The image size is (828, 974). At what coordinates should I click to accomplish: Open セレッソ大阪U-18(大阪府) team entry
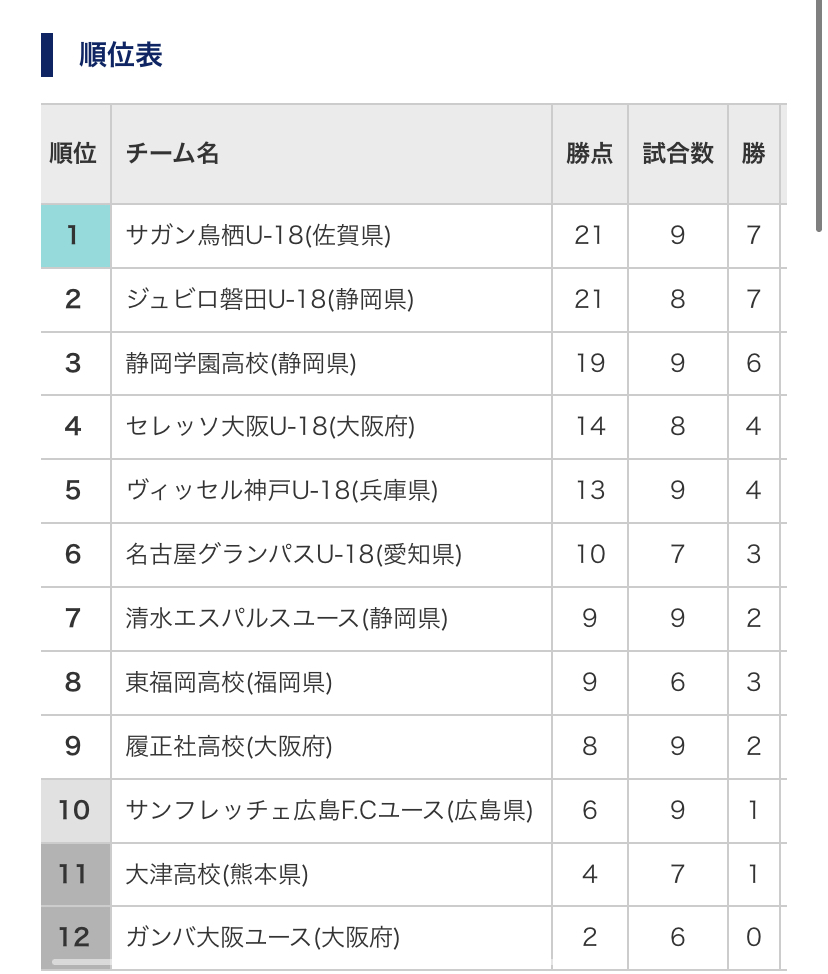coord(270,427)
